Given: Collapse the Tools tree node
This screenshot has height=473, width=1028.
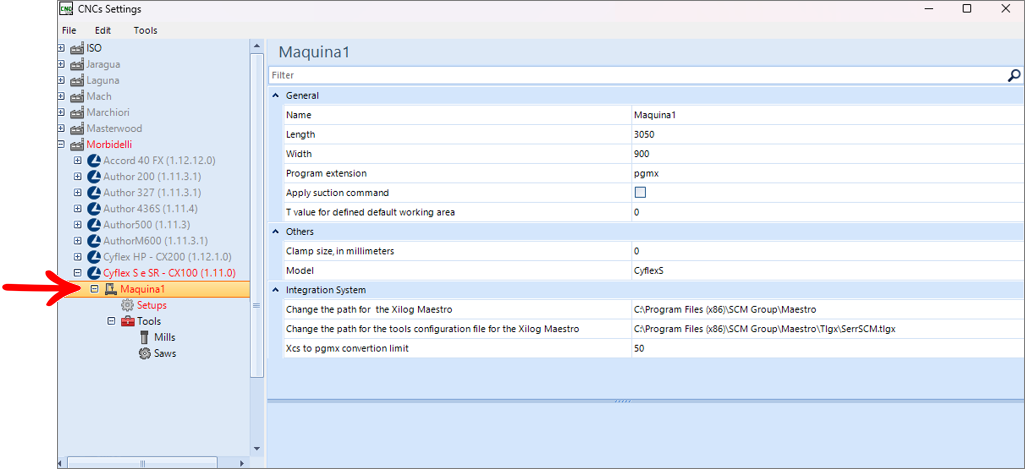Looking at the screenshot, I should [111, 321].
